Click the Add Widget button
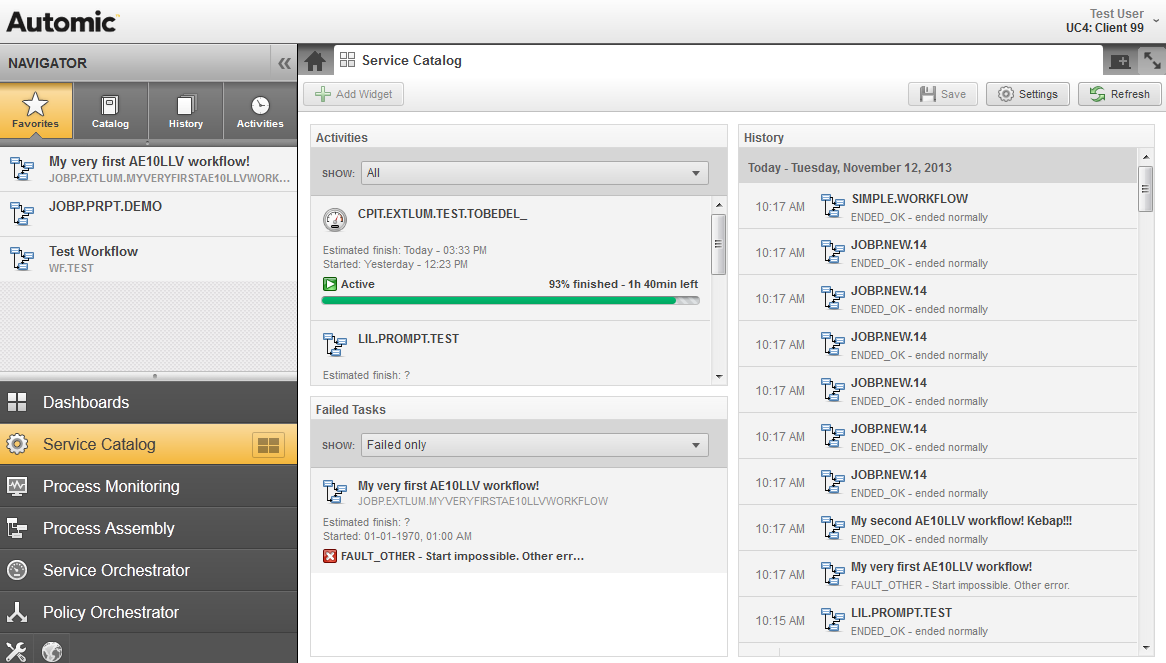The width and height of the screenshot is (1166, 663). point(353,94)
